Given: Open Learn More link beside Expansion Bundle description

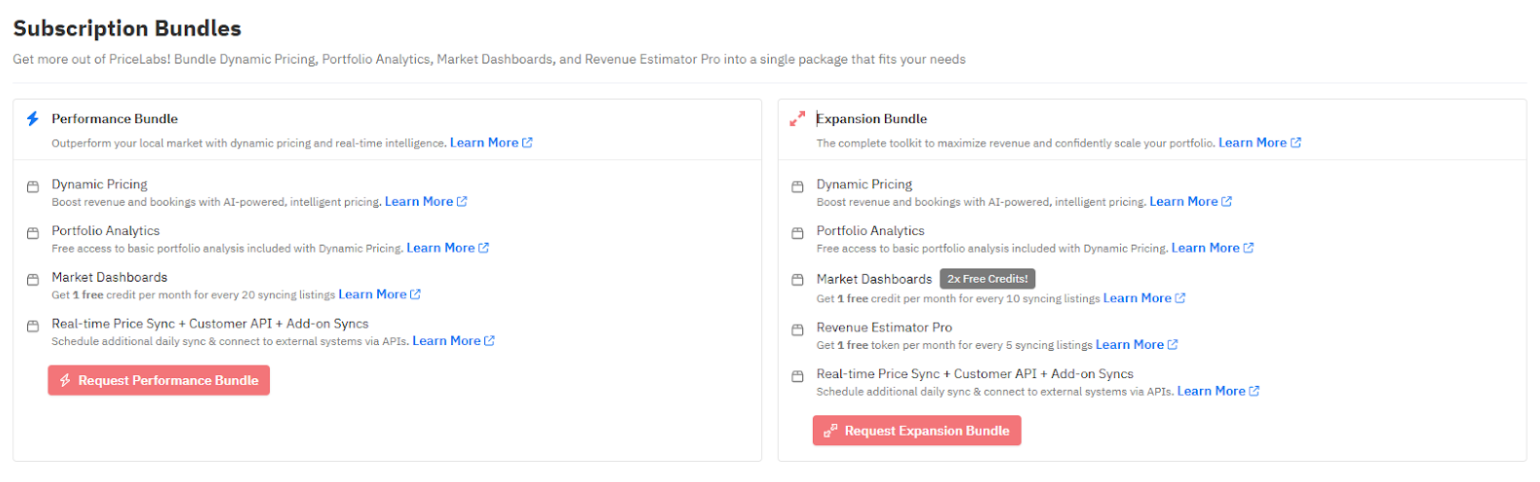Looking at the screenshot, I should (x=1259, y=143).
